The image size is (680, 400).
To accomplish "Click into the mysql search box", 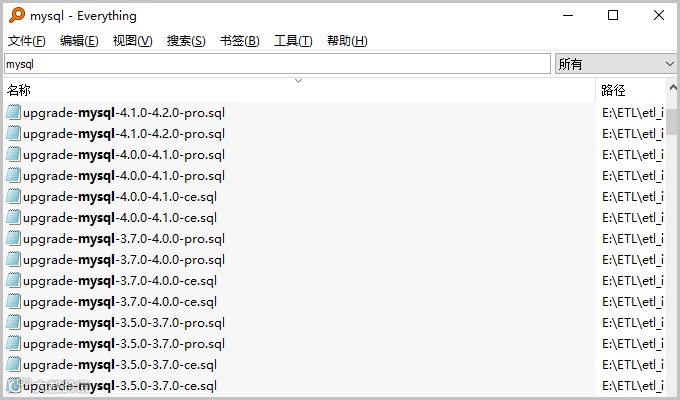I will [278, 64].
